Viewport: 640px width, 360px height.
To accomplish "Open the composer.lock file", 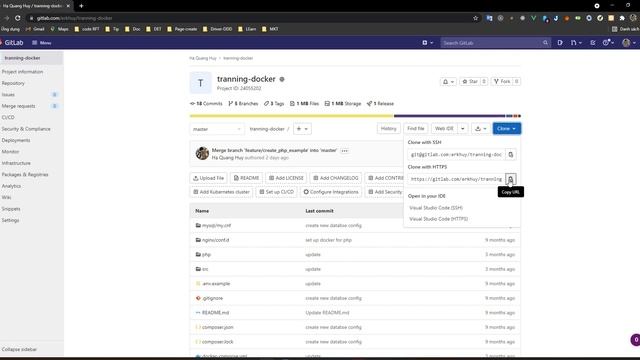I will tap(218, 342).
